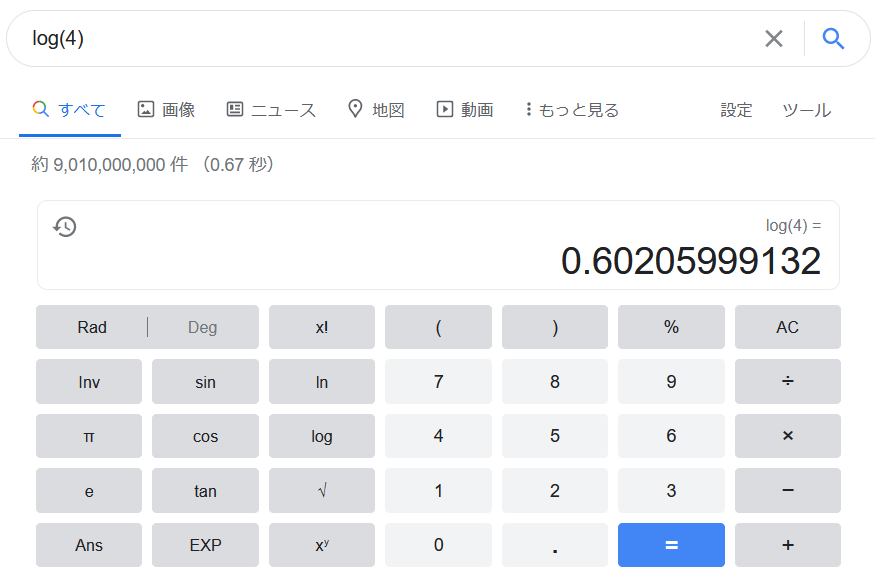Tap the digit 5 key
Image resolution: width=875 pixels, height=580 pixels.
555,436
